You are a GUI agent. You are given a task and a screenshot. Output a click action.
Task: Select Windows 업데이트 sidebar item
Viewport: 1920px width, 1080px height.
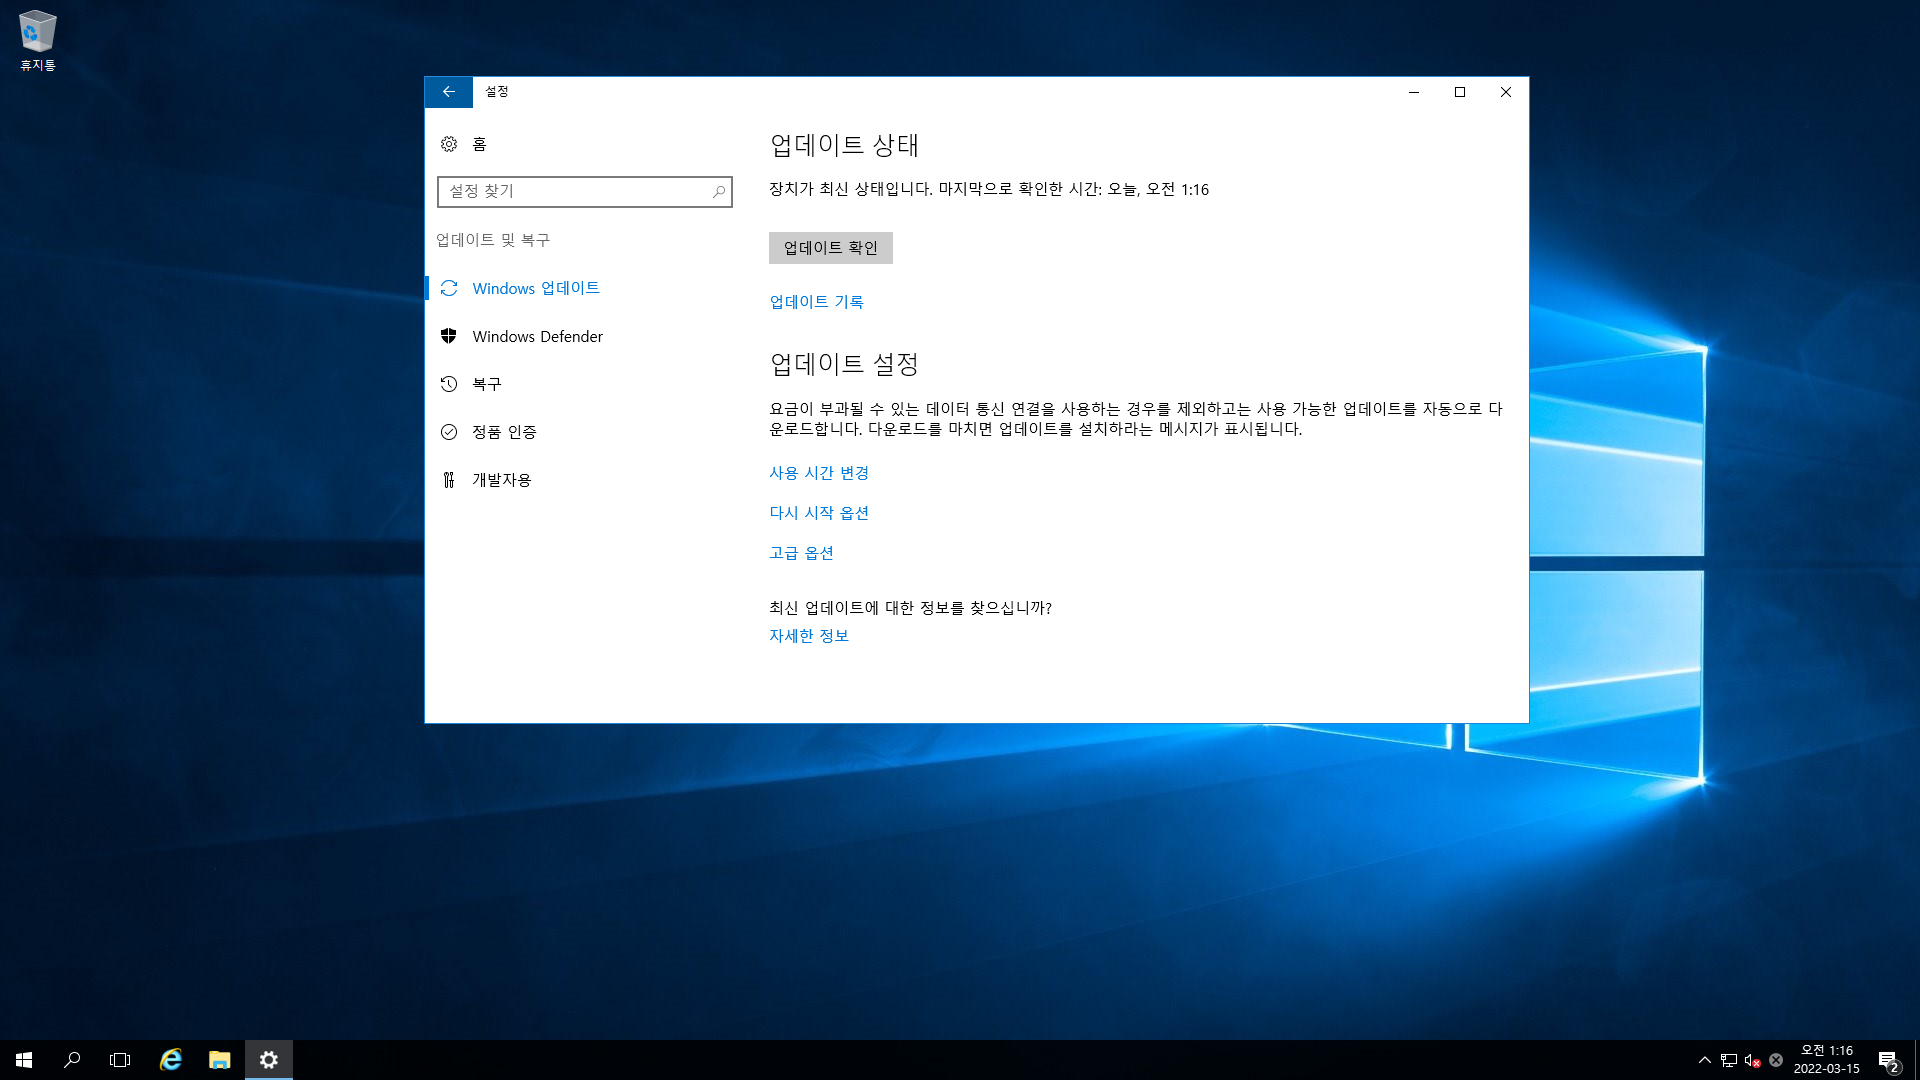point(535,289)
